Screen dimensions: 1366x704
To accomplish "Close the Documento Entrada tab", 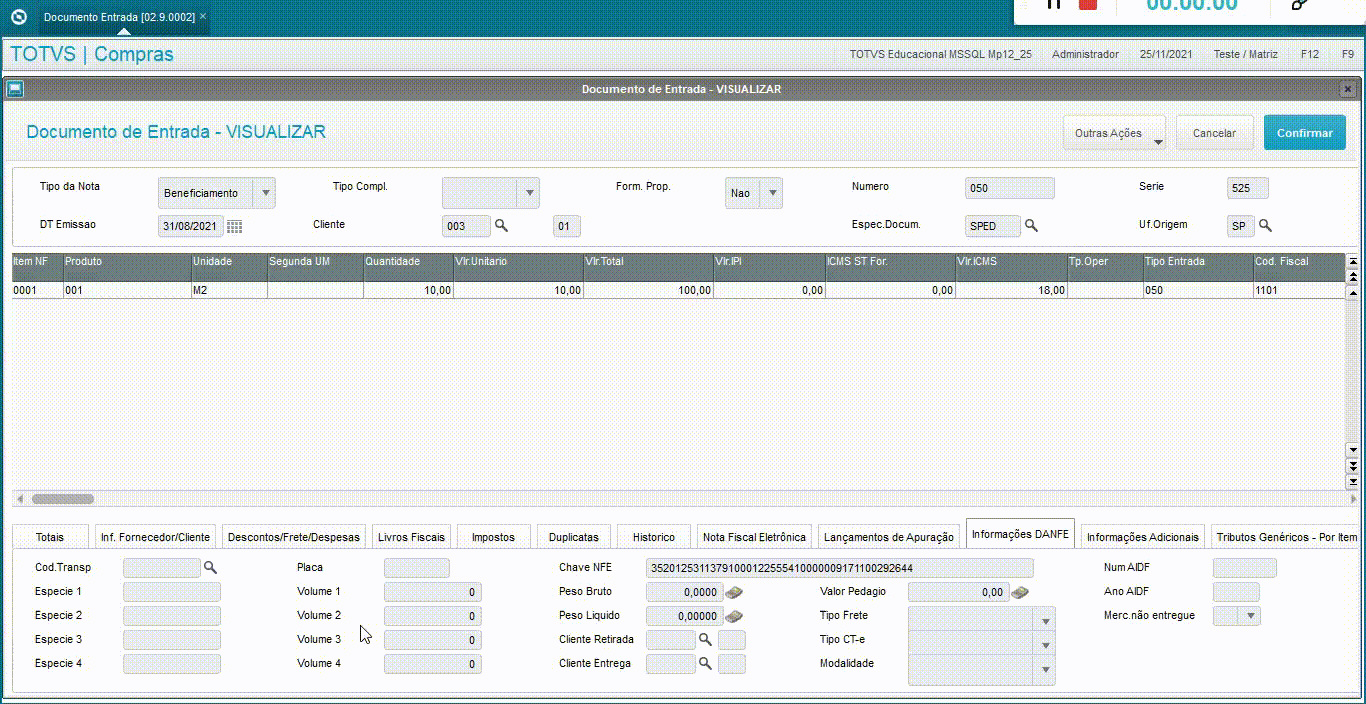I will 203,17.
